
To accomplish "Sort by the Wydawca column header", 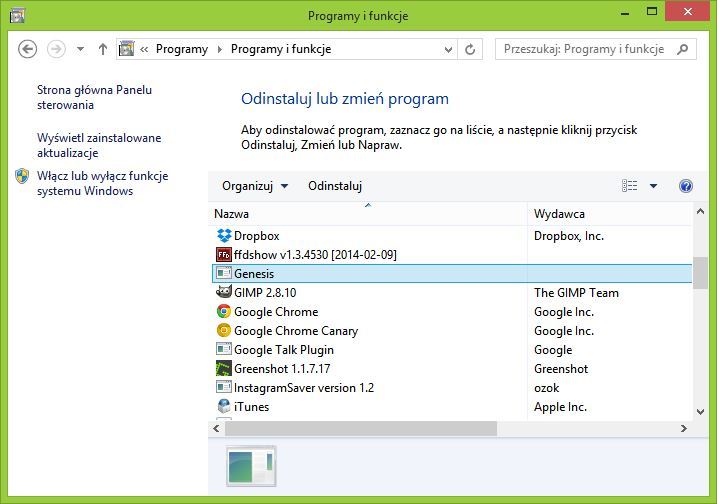I will pos(610,214).
